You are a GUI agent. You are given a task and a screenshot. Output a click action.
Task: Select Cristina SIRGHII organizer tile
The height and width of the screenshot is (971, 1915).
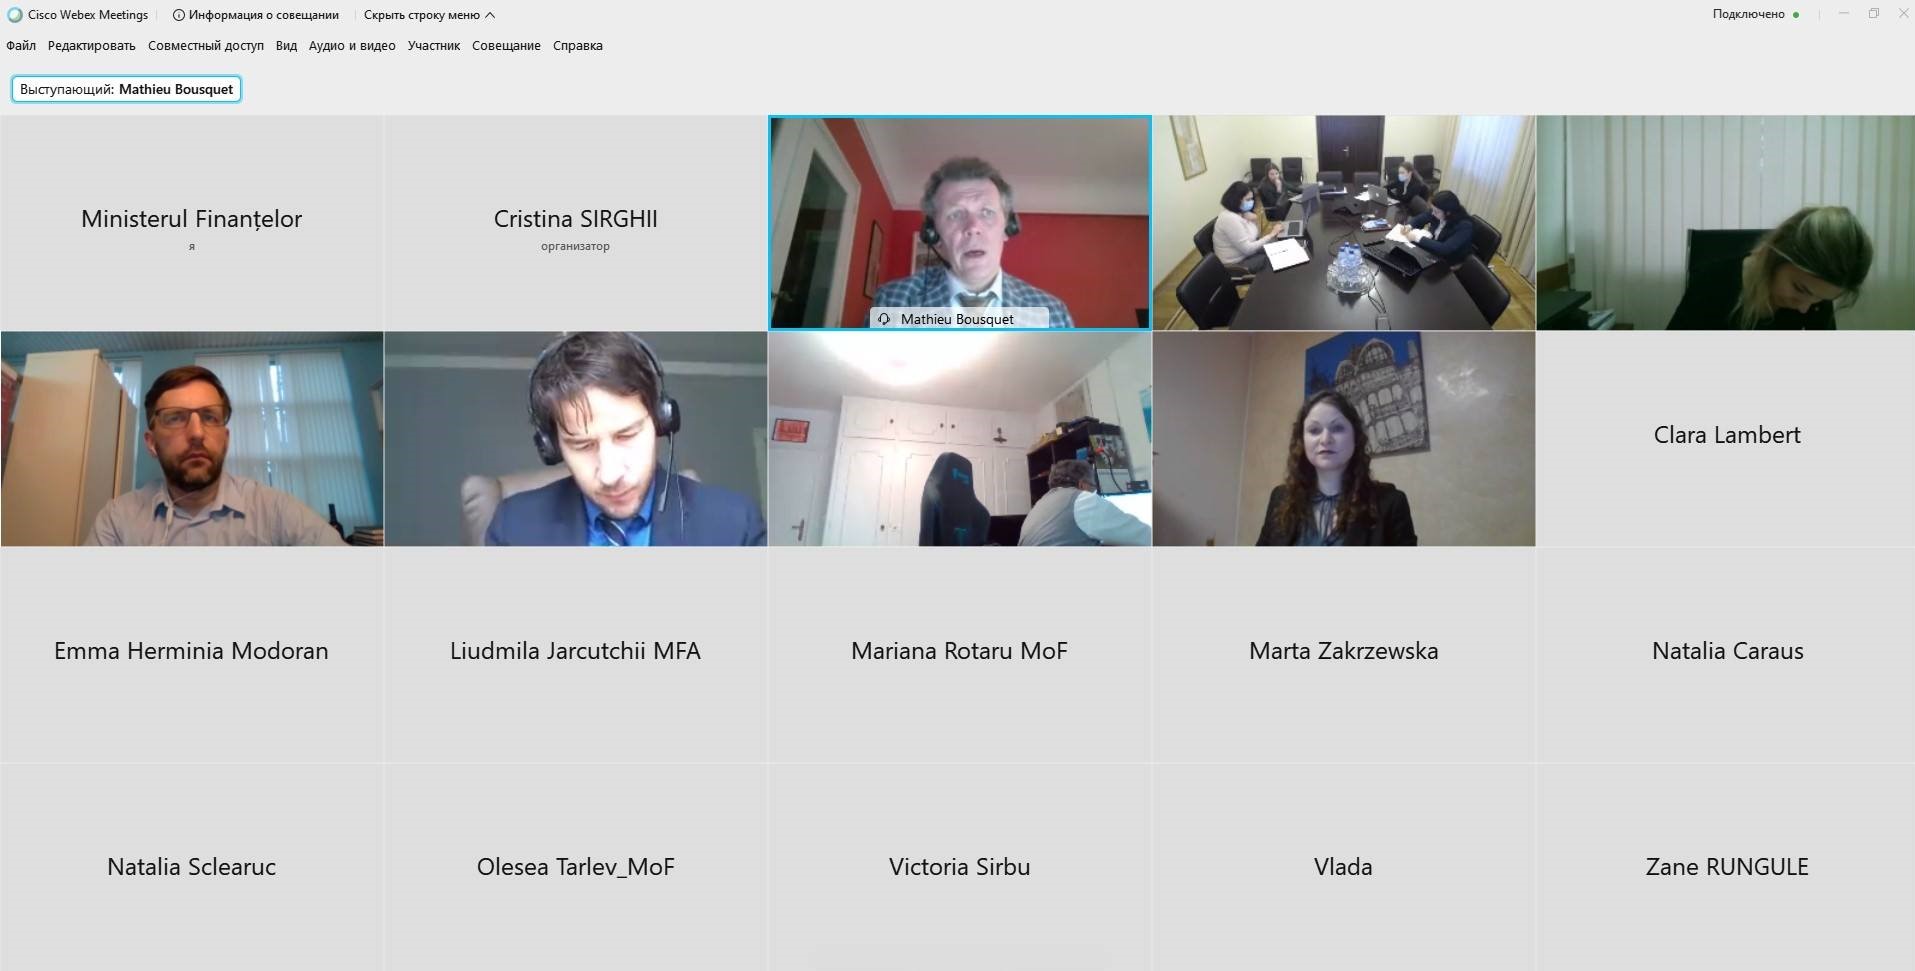coord(575,223)
